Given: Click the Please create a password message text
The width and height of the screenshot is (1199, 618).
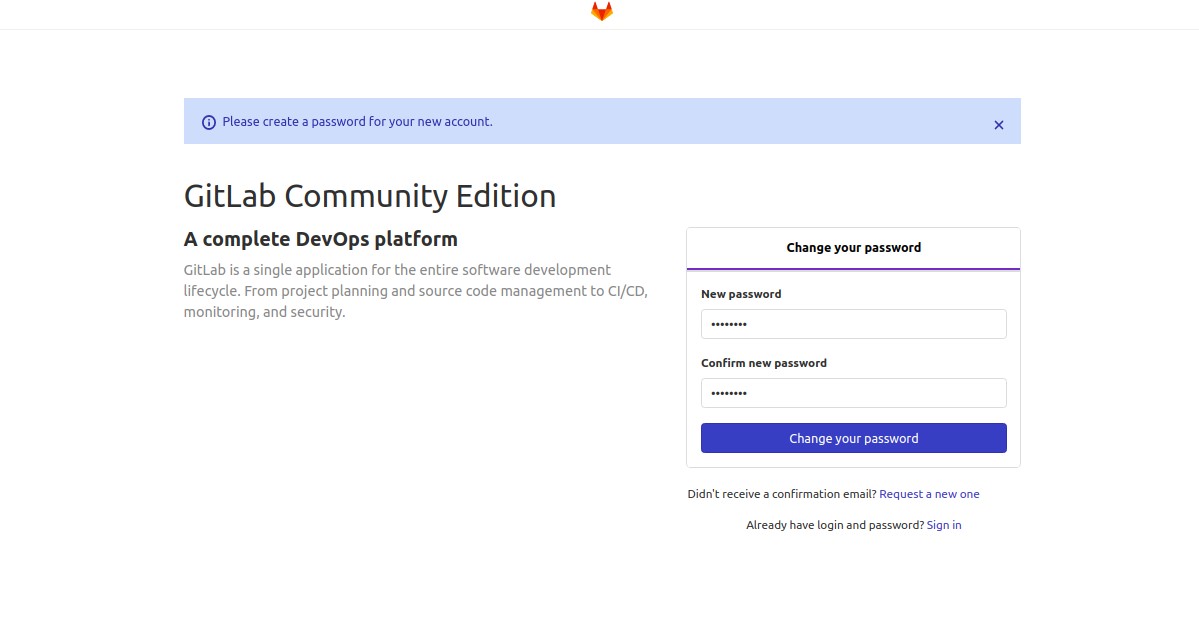Looking at the screenshot, I should [x=357, y=122].
